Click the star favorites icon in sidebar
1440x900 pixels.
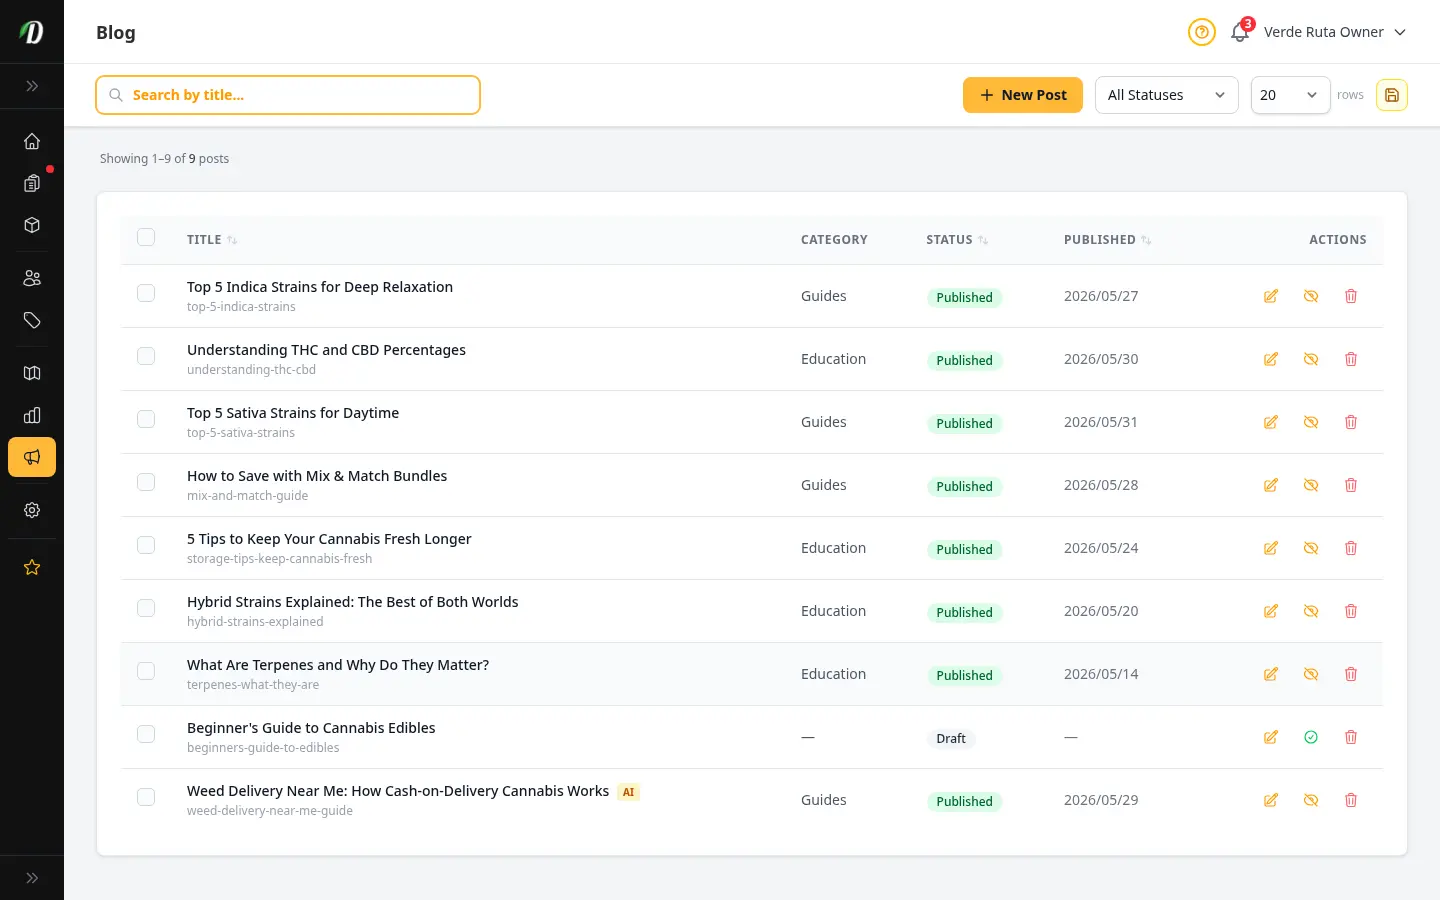tap(32, 567)
